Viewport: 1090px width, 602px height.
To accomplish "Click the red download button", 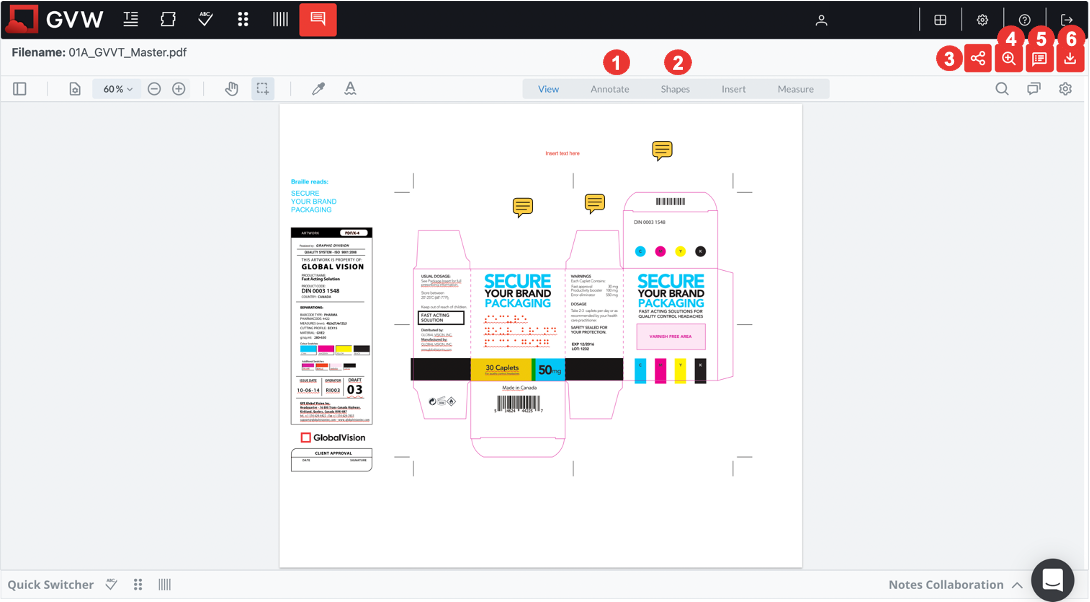I will 1070,58.
